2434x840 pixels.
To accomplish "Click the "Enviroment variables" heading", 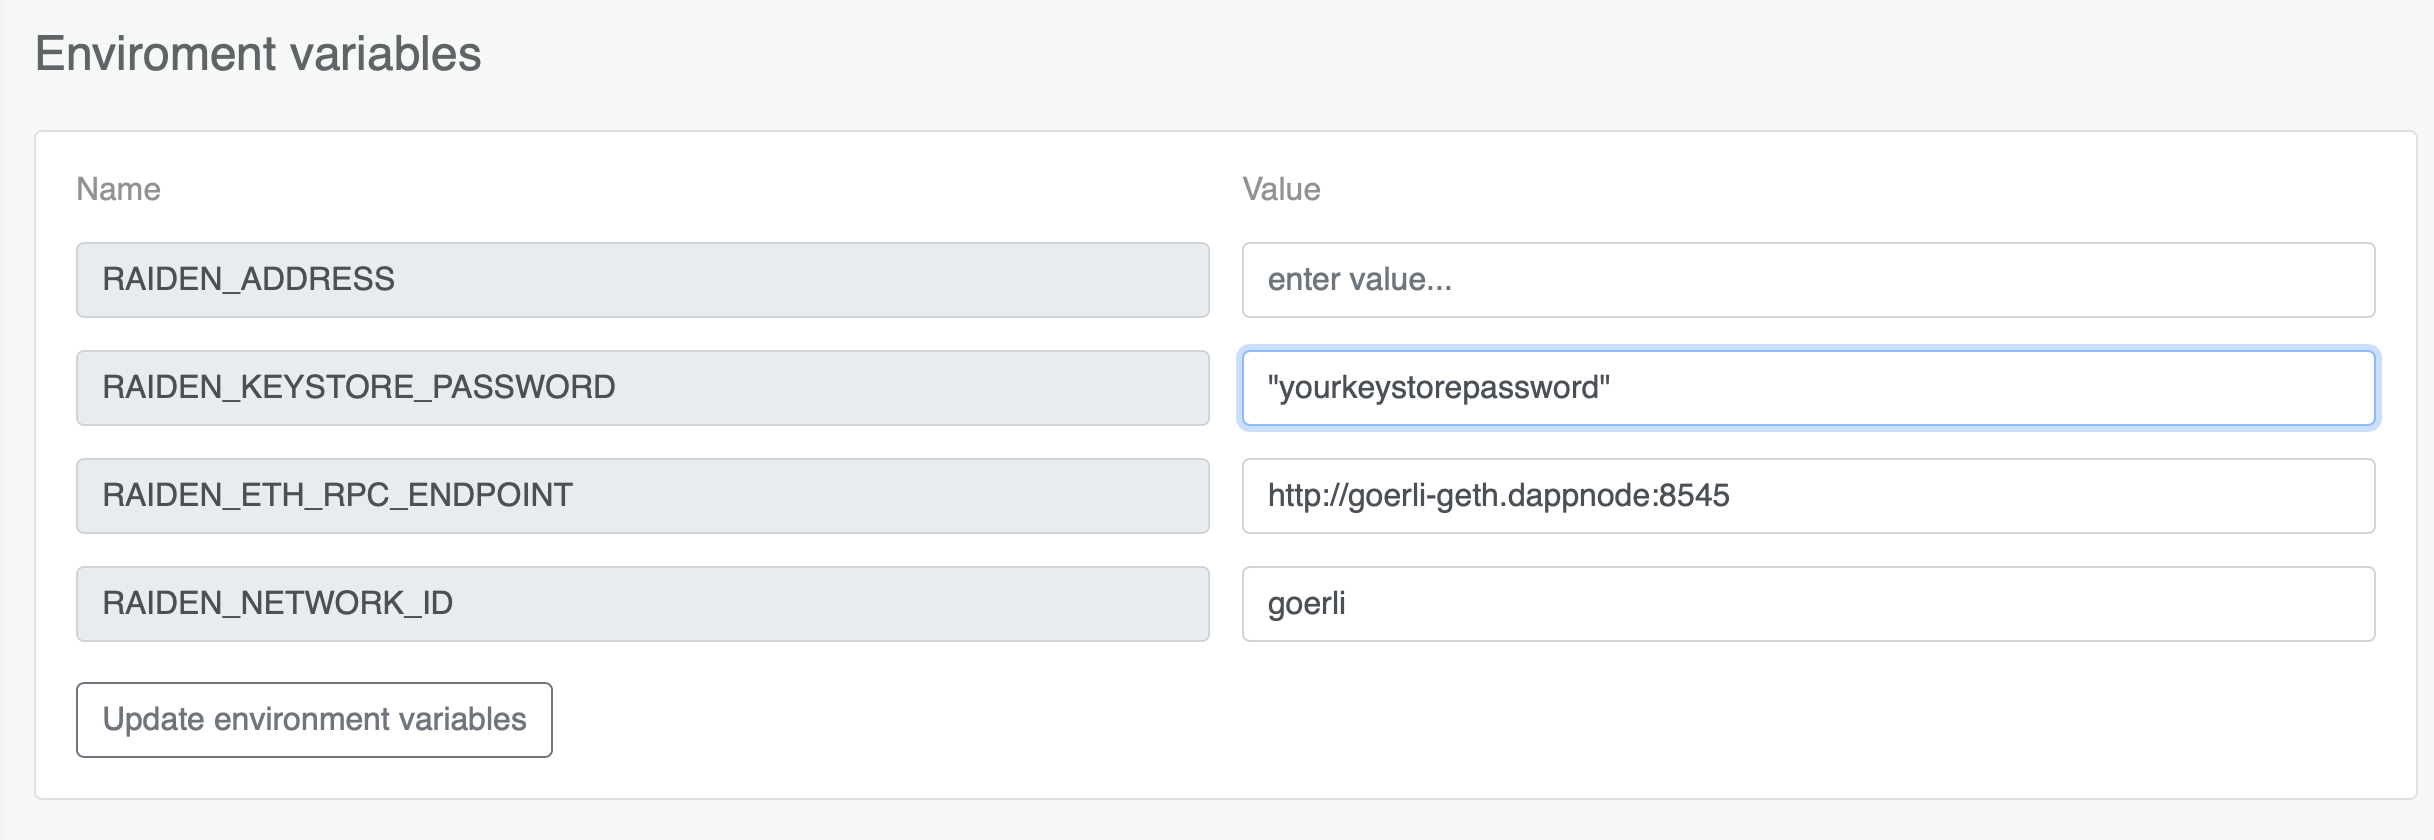I will [258, 54].
